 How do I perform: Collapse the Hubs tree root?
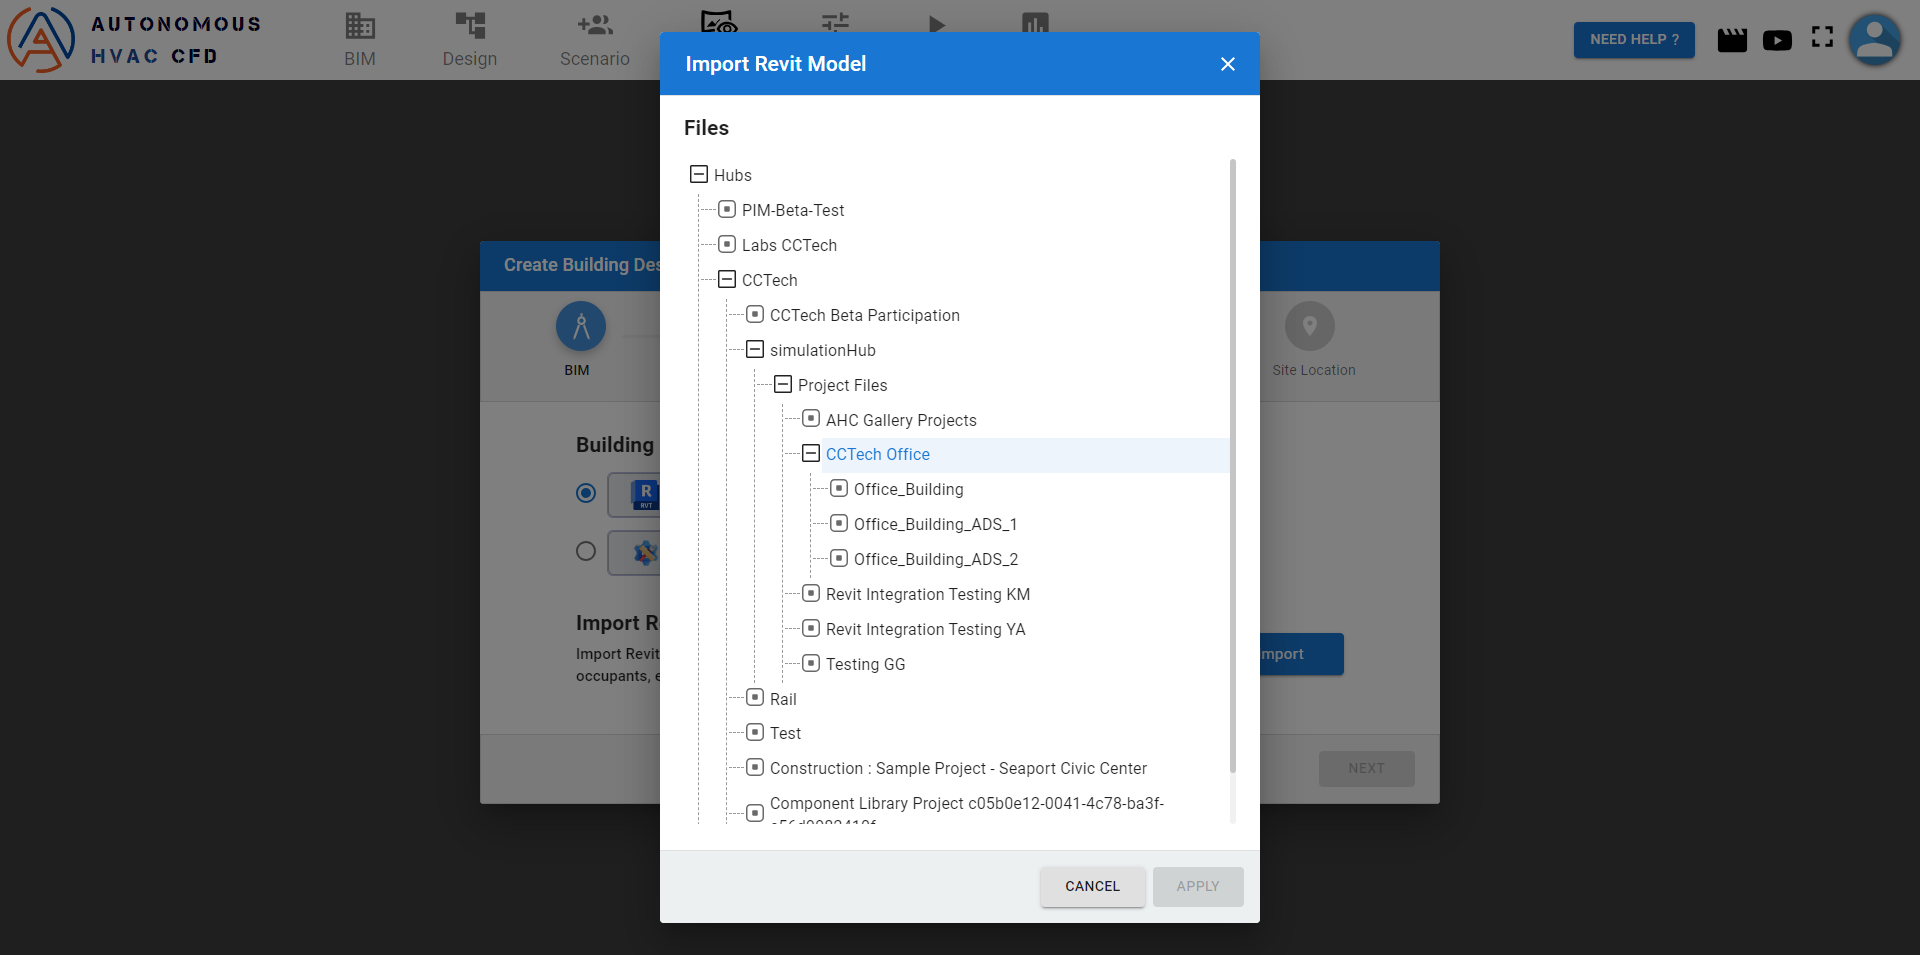click(x=699, y=175)
